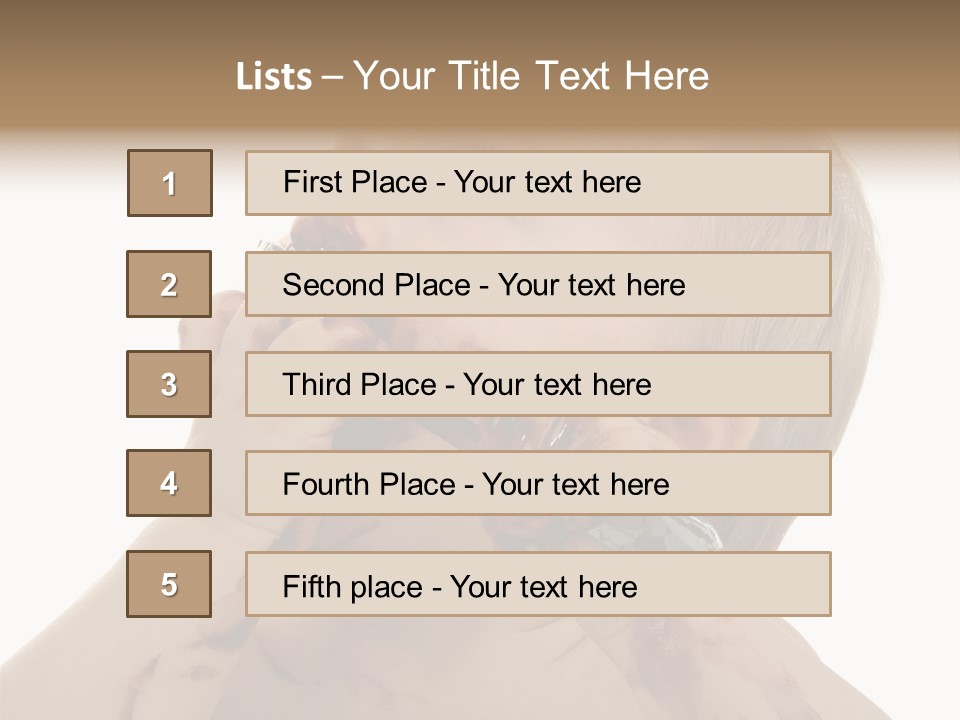Select the number 4 box
Image resolution: width=960 pixels, height=720 pixels.
tap(169, 483)
